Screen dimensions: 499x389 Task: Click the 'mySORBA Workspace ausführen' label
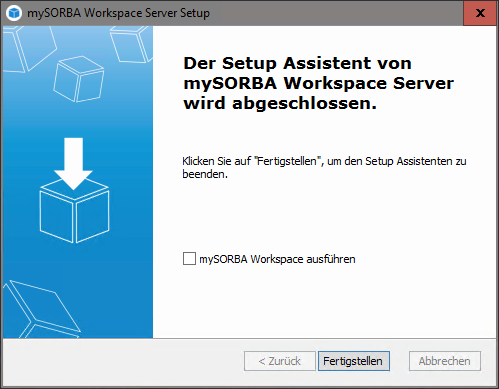pyautogui.click(x=277, y=259)
